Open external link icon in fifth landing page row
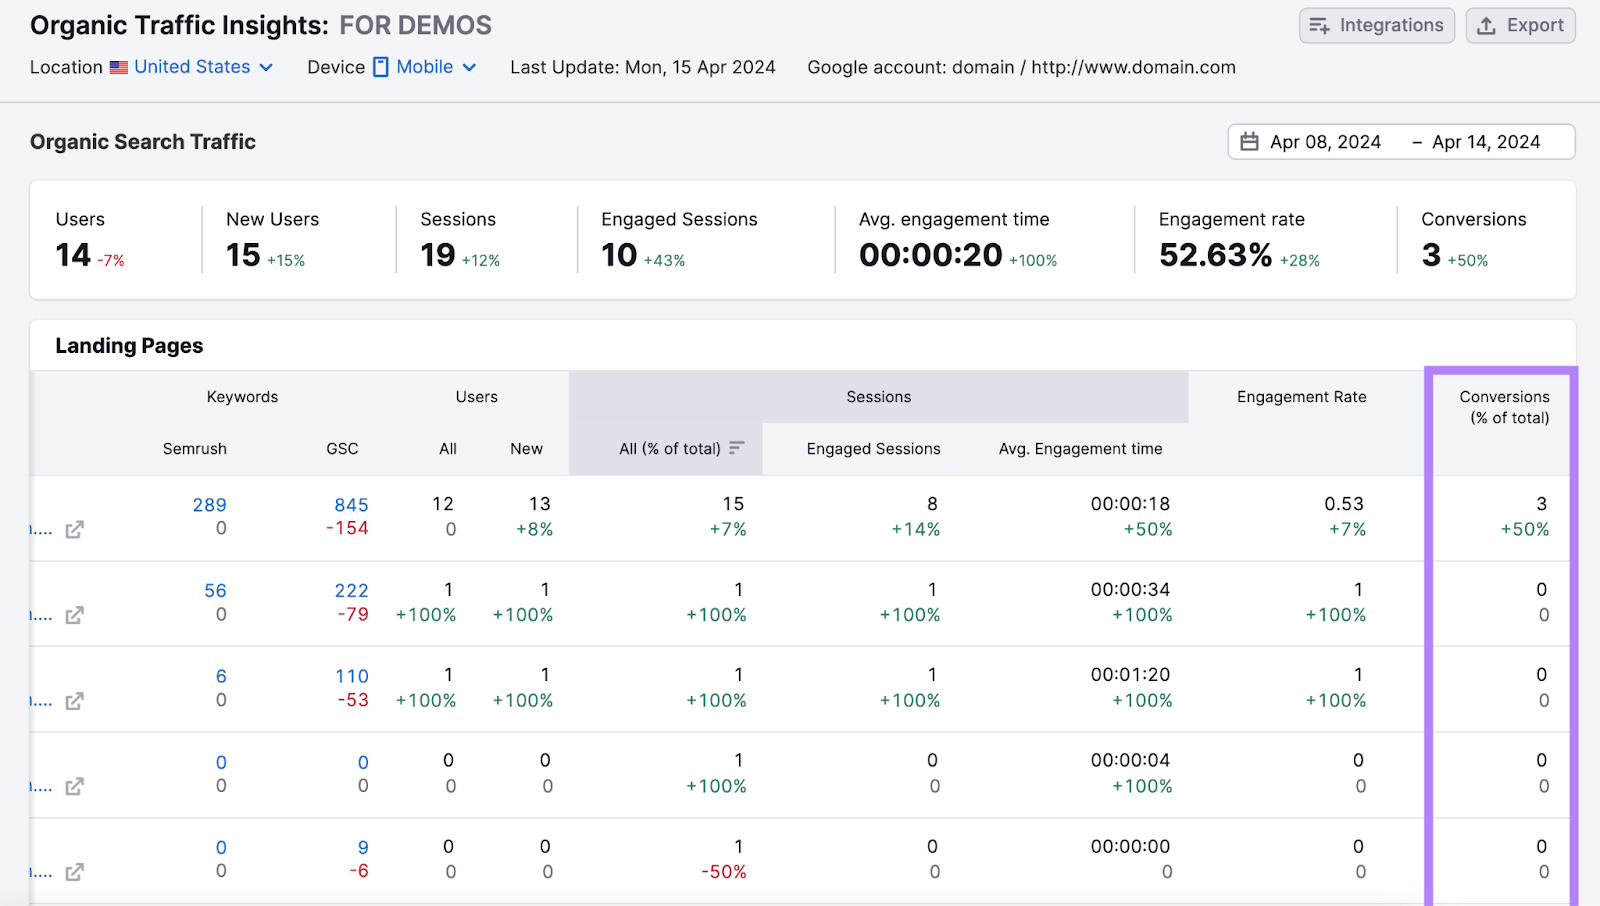Image resolution: width=1600 pixels, height=906 pixels. (x=74, y=873)
